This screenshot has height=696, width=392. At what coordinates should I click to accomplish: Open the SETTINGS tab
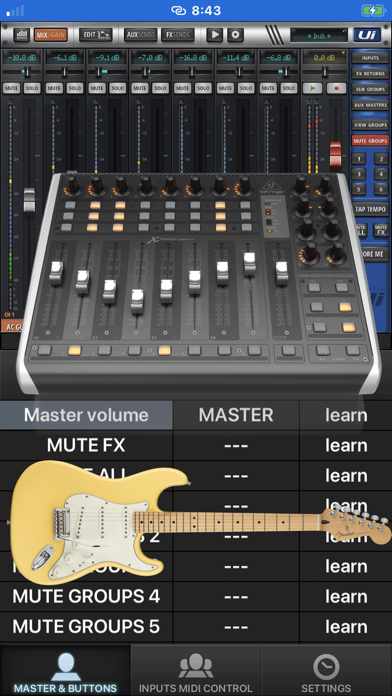326,671
